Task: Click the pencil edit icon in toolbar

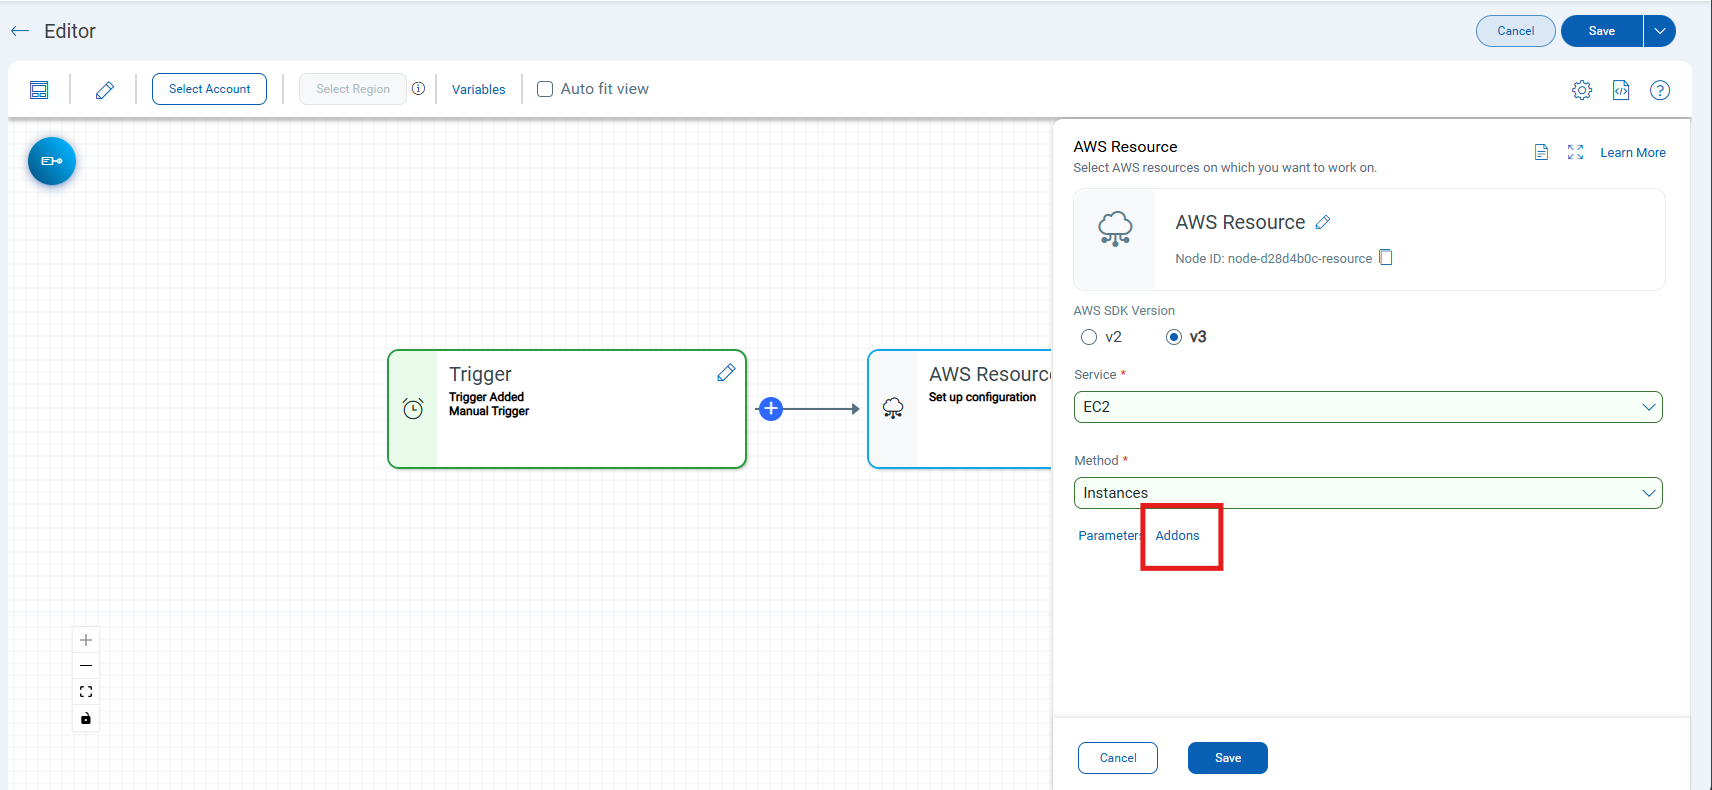Action: tap(105, 90)
